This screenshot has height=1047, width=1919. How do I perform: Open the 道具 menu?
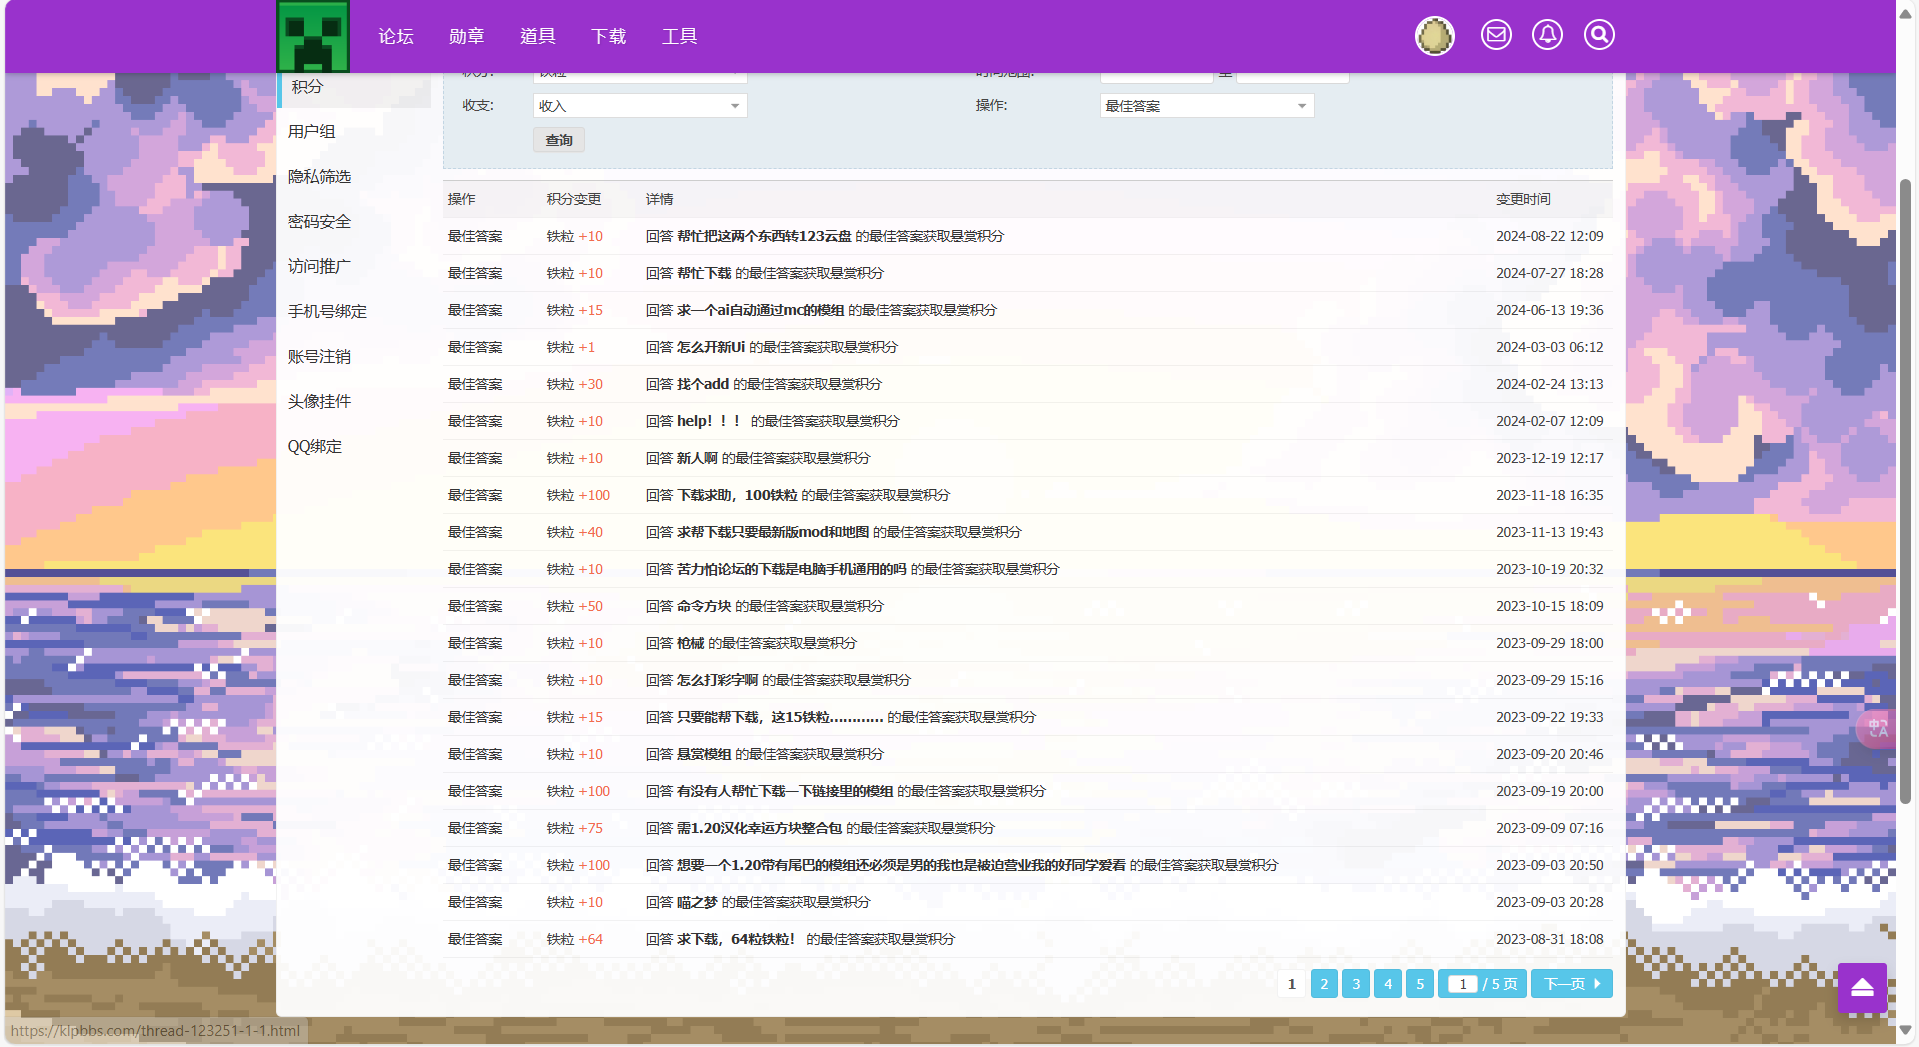(538, 36)
